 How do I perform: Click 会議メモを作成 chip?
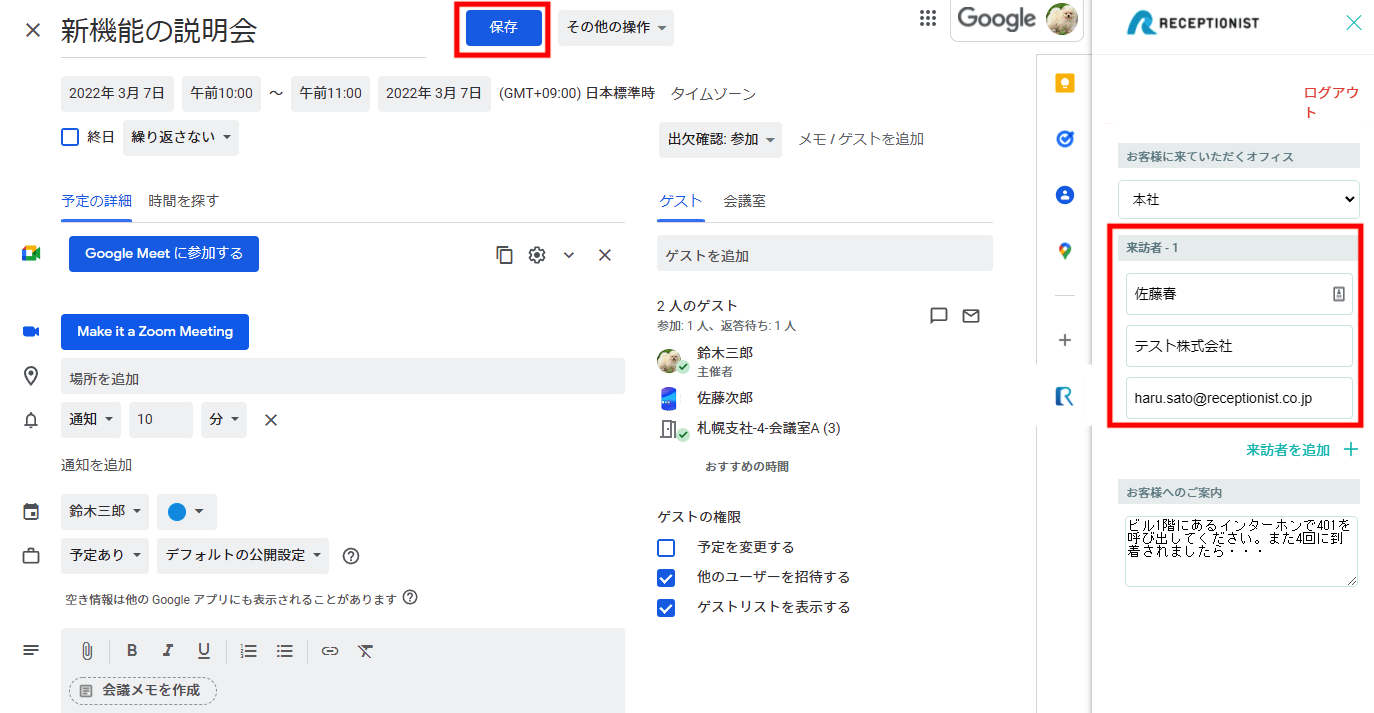tap(142, 691)
